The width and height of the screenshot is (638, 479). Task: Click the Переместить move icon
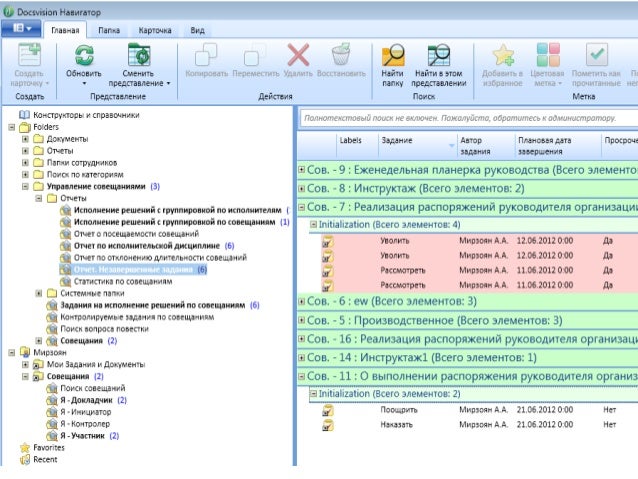(x=255, y=55)
